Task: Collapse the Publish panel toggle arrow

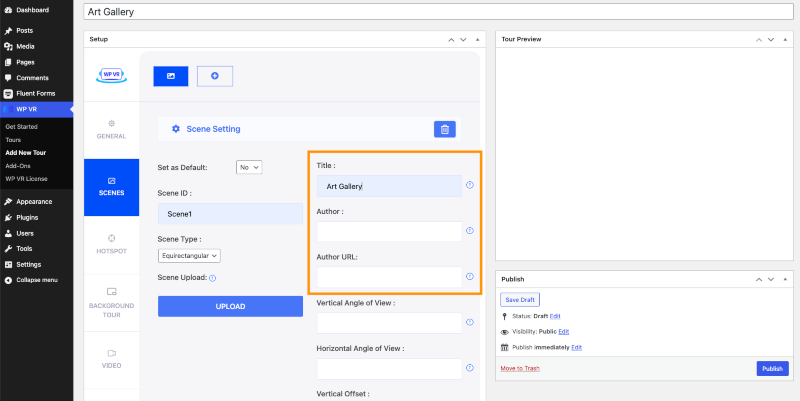Action: [x=785, y=279]
